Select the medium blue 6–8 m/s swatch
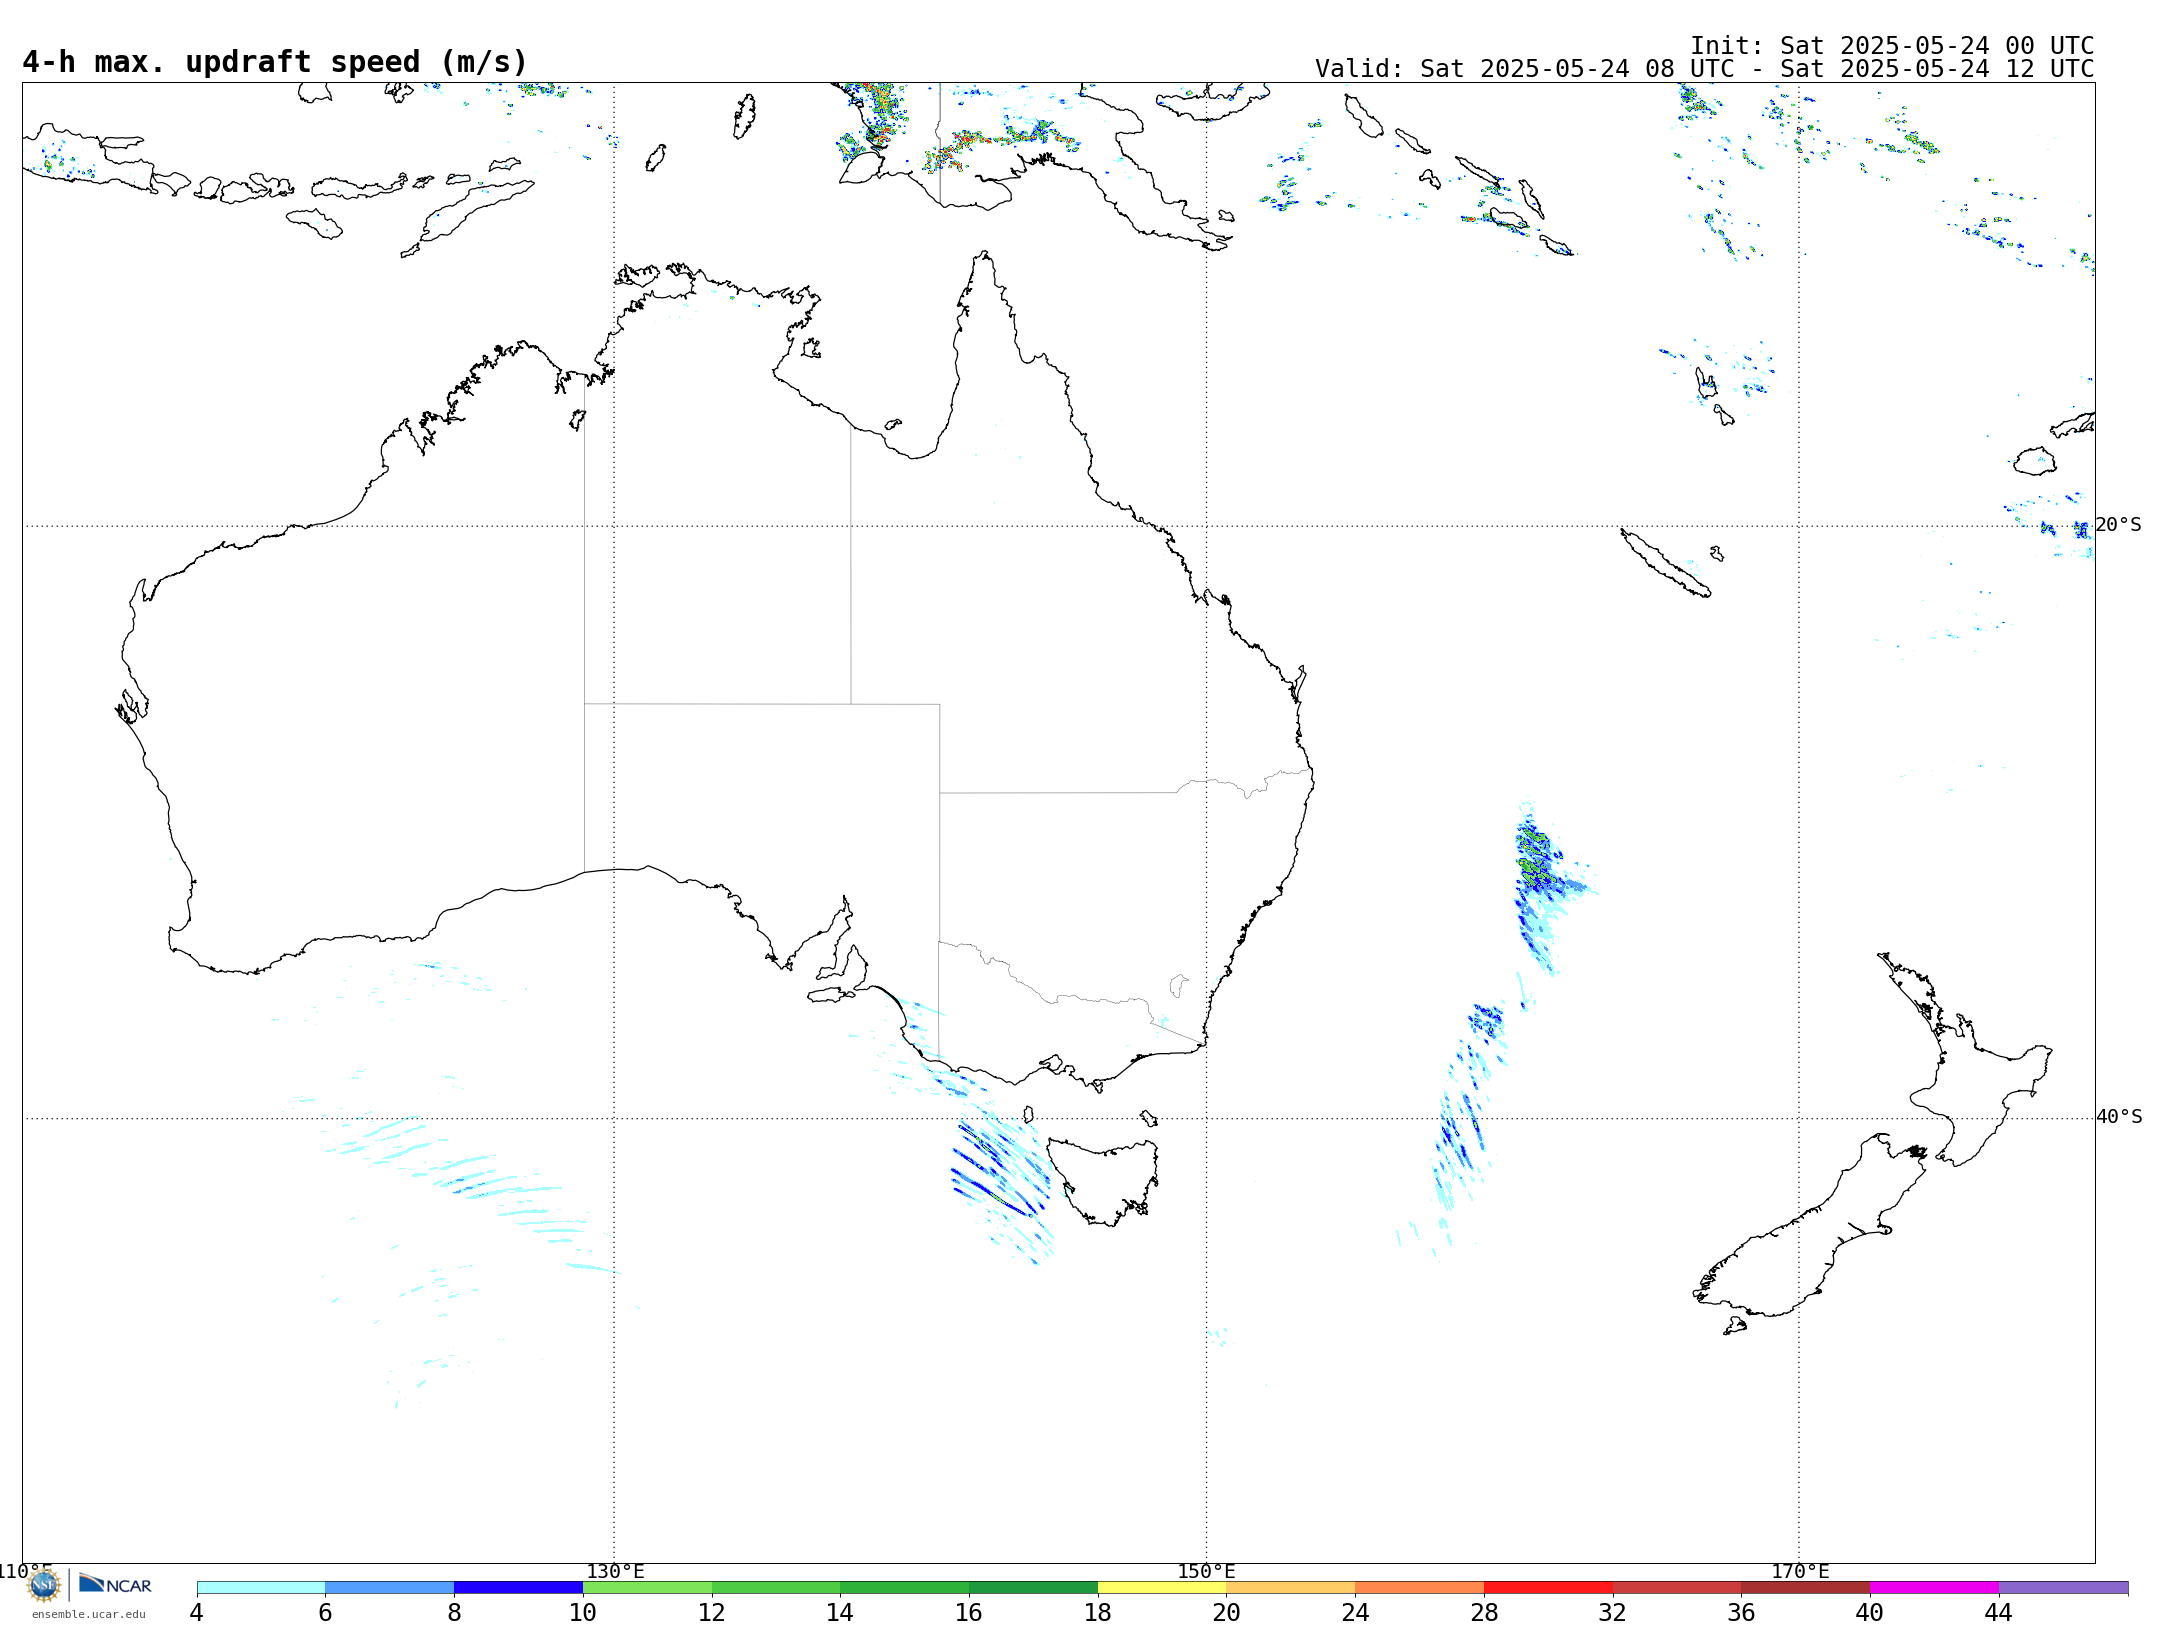2160x1626 pixels. click(390, 1588)
